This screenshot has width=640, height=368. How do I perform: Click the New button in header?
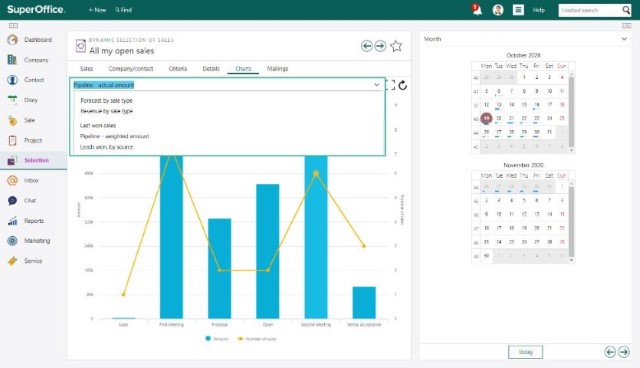point(97,10)
